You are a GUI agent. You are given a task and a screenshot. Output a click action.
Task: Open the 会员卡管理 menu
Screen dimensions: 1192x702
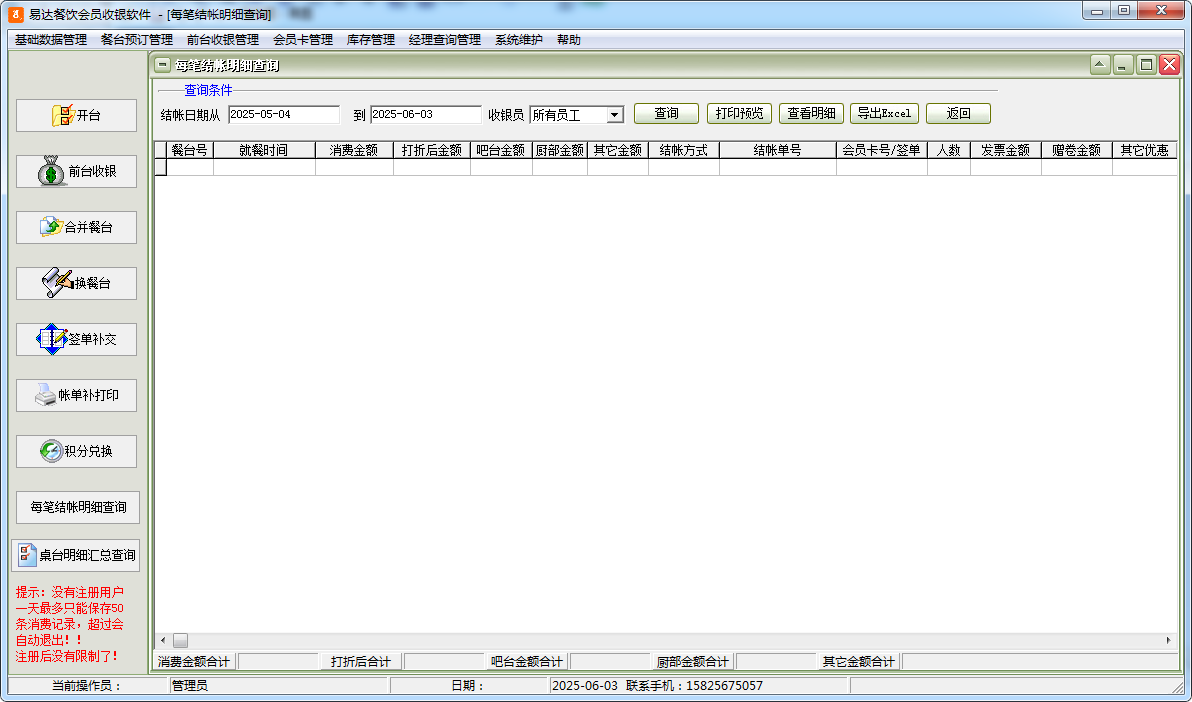pyautogui.click(x=302, y=40)
